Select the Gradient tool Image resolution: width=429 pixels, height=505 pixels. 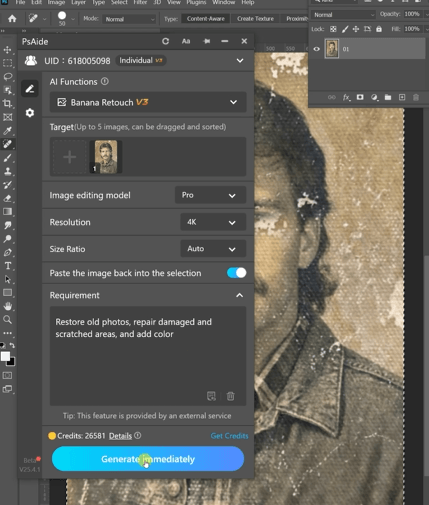[7, 212]
